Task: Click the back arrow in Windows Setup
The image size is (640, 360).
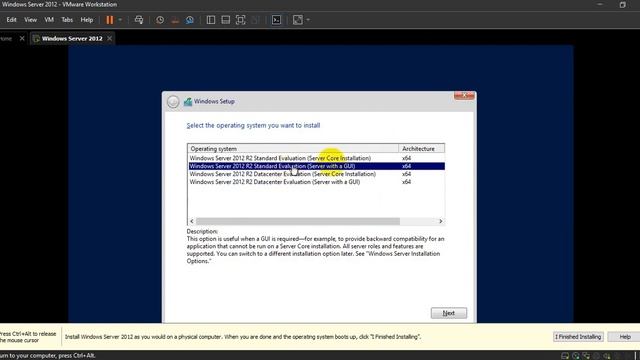Action: [173, 102]
